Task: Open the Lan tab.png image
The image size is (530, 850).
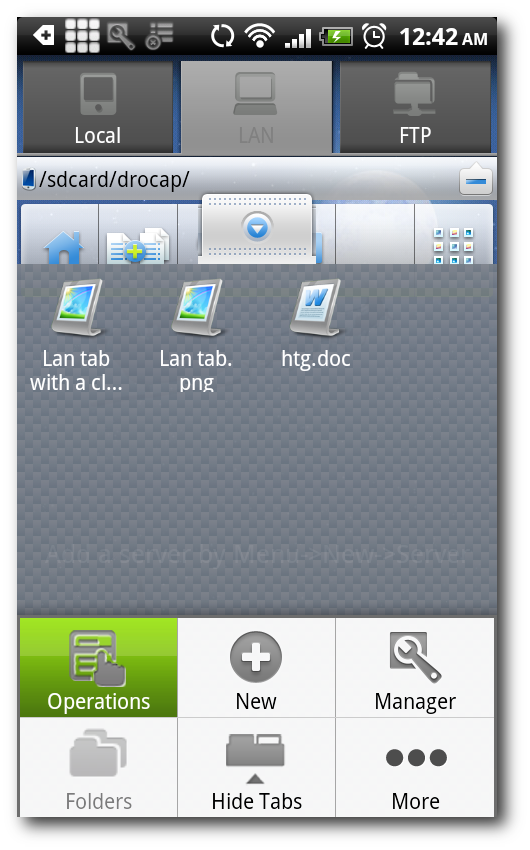Action: coord(196,334)
